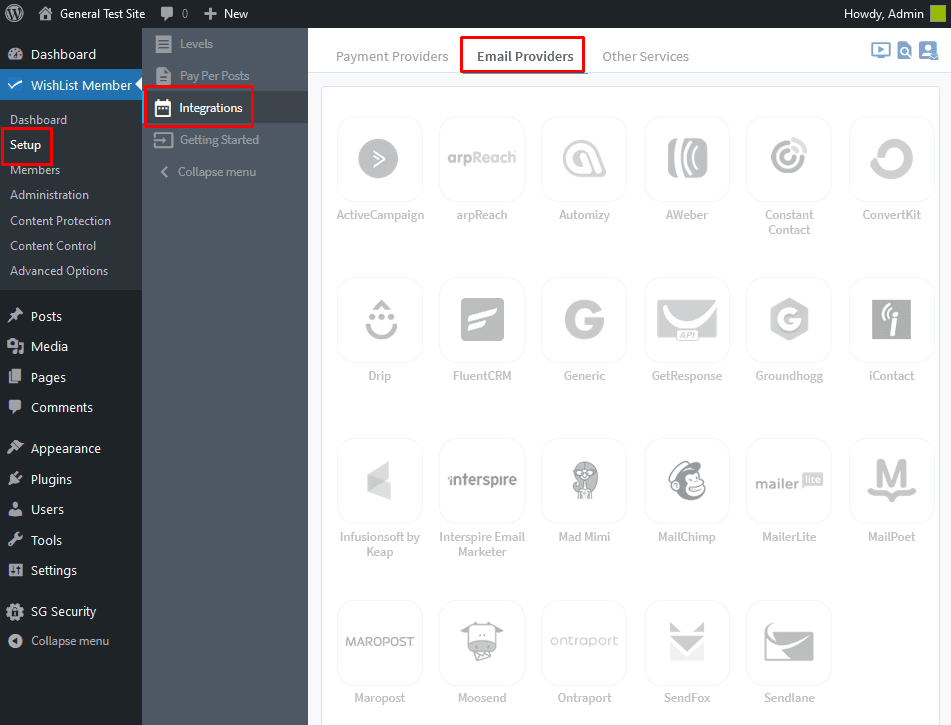951x725 pixels.
Task: Open Advanced Options section
Action: [x=59, y=271]
